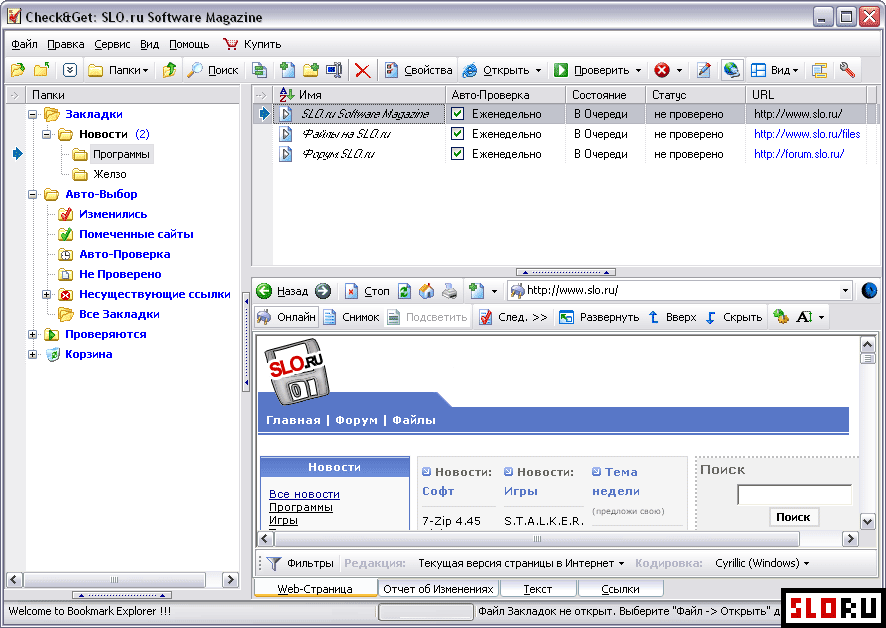Viewport: 886px width, 628px height.
Task: Click the Развернуть expand button
Action: pyautogui.click(x=599, y=317)
